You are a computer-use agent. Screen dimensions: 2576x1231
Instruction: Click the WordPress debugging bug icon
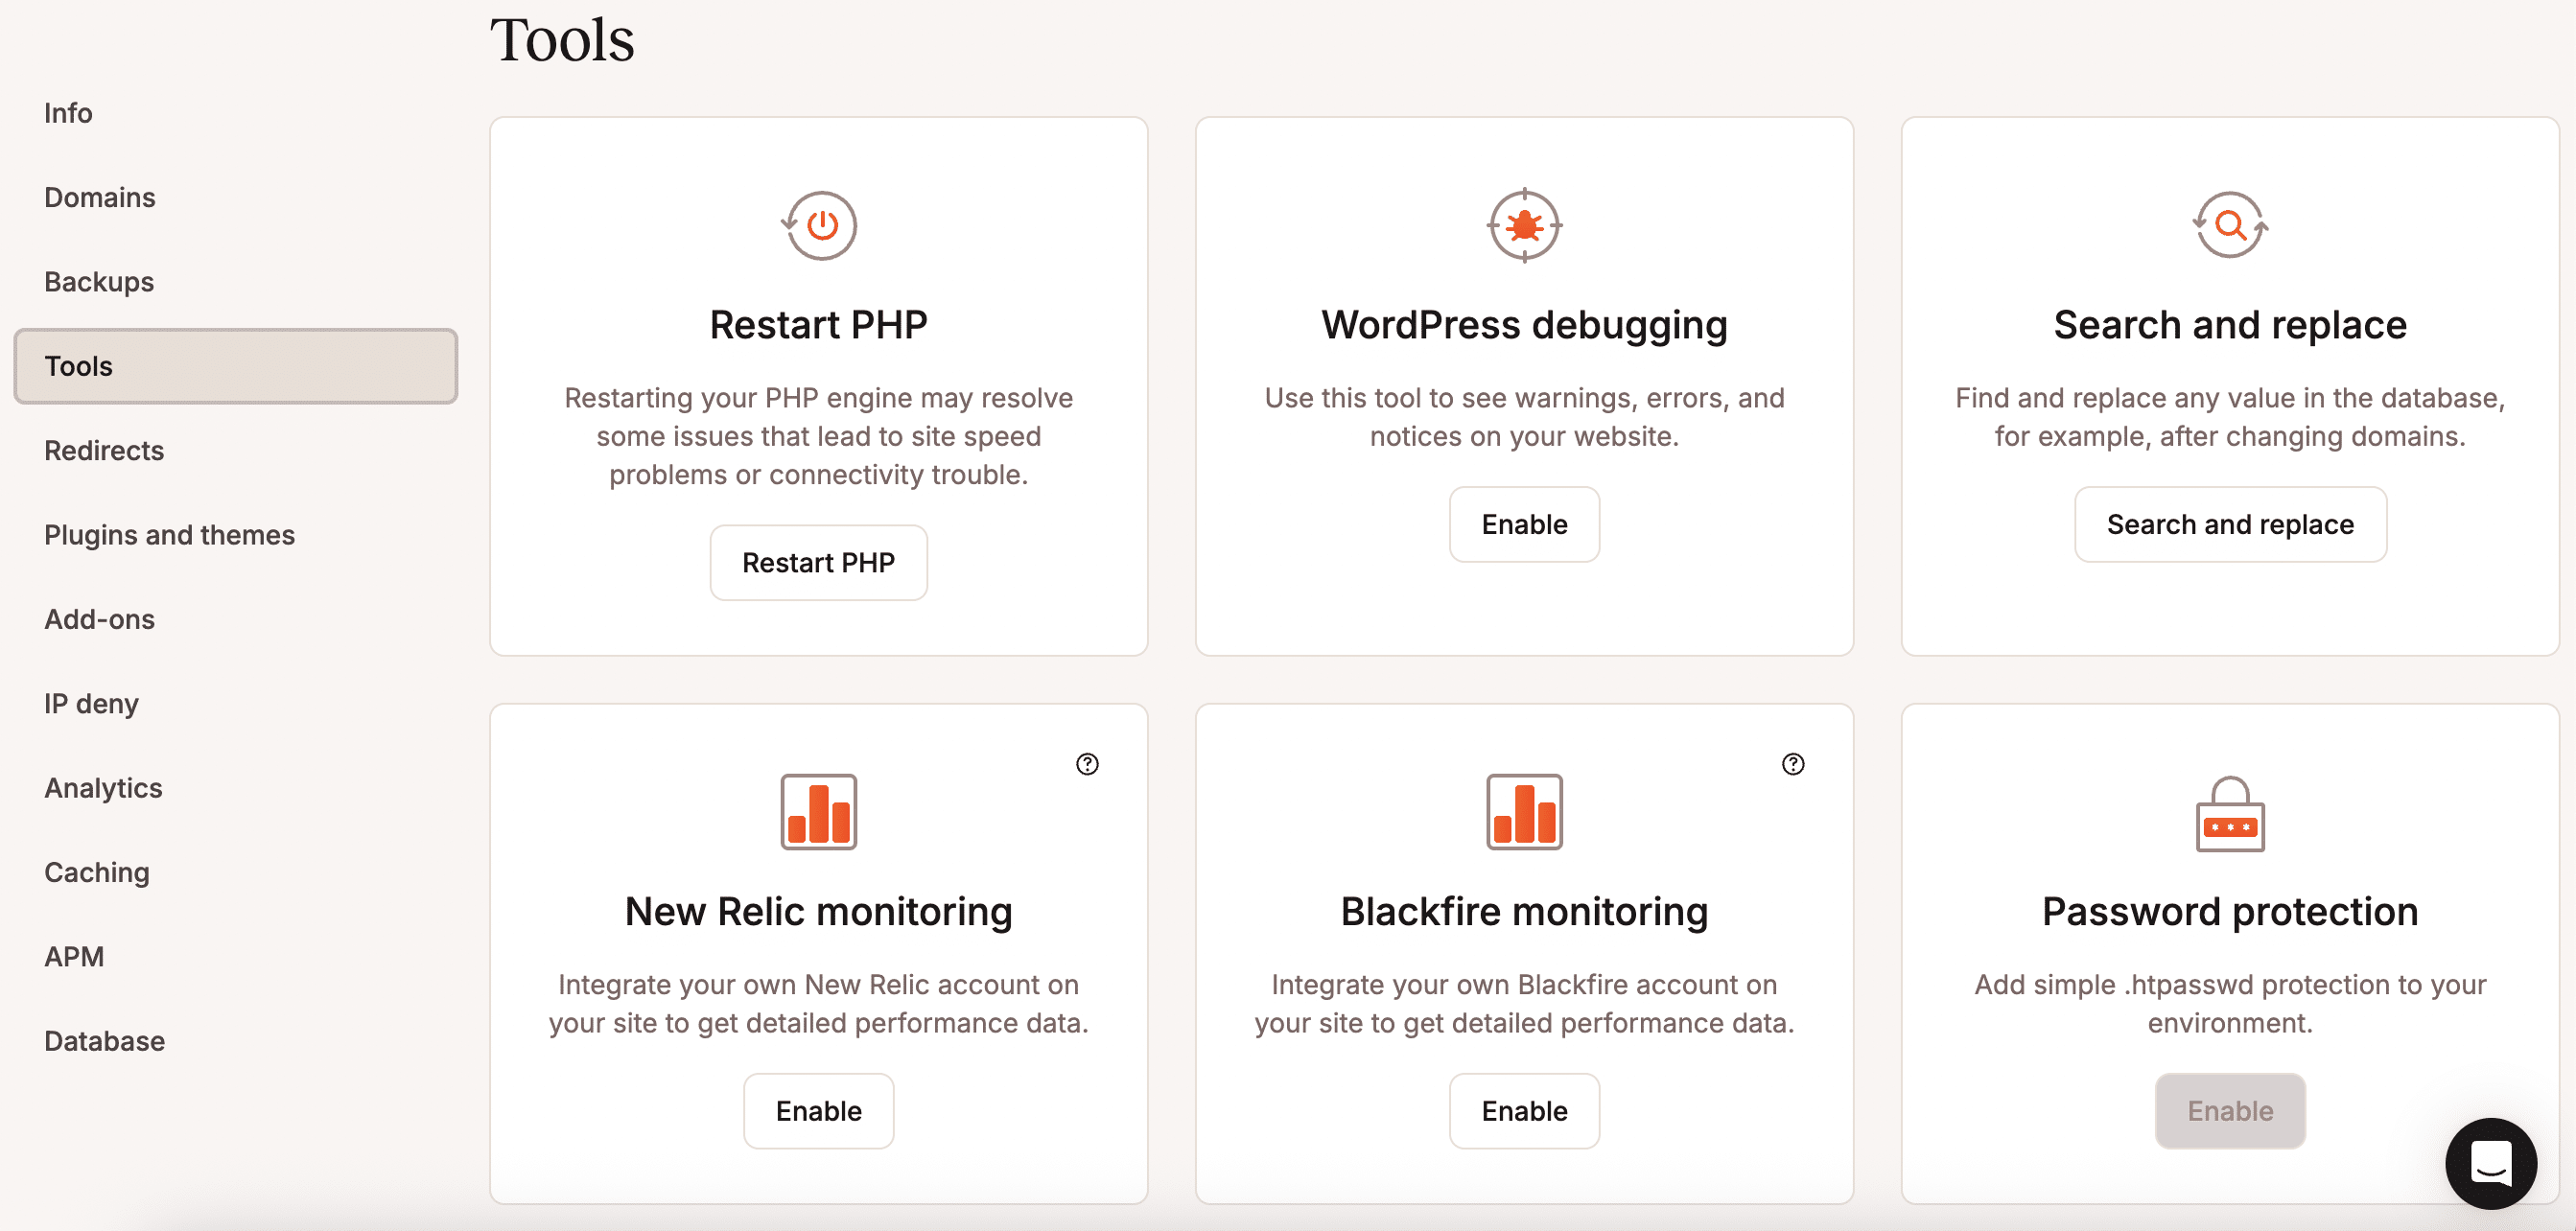(1523, 225)
